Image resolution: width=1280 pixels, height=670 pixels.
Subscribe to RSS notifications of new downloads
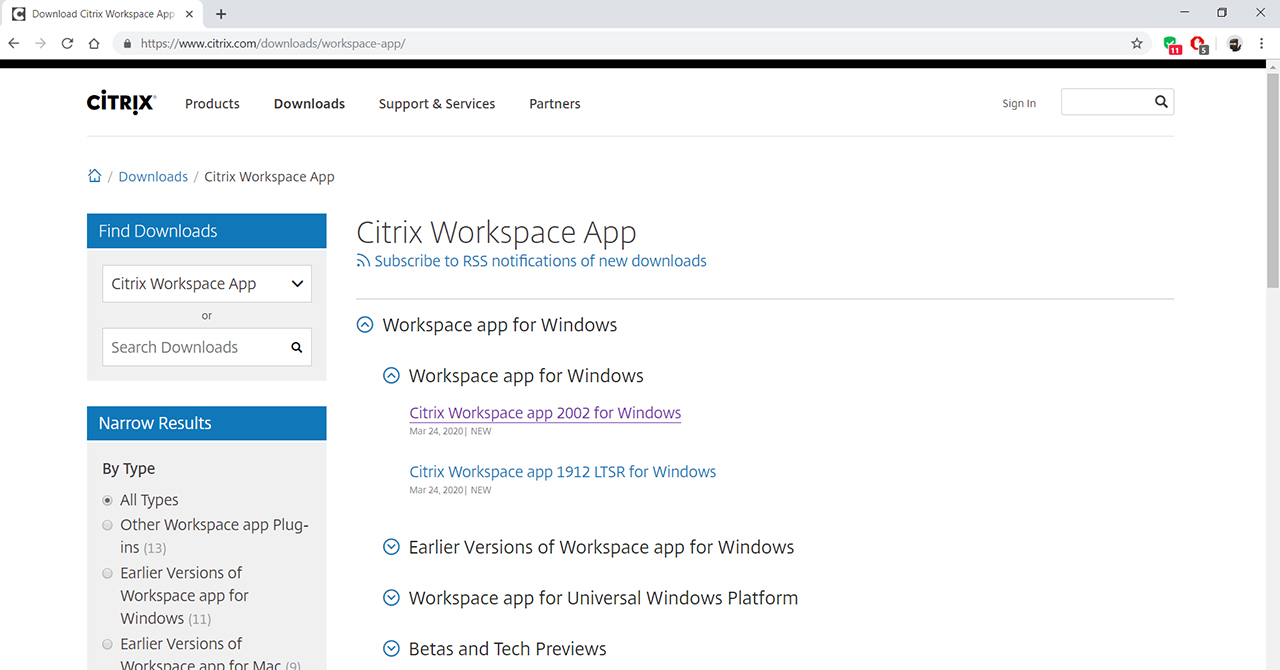tap(540, 261)
